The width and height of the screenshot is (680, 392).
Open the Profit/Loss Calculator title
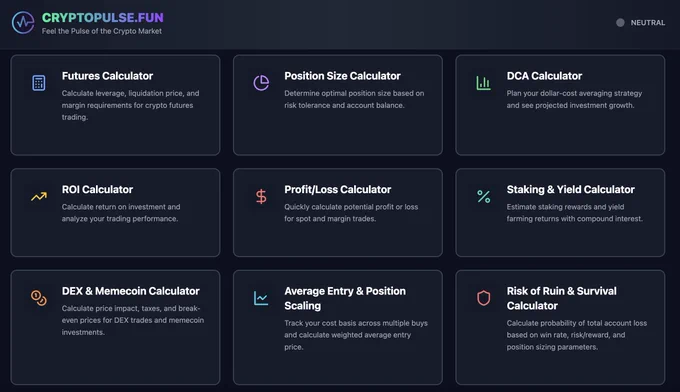pos(337,189)
